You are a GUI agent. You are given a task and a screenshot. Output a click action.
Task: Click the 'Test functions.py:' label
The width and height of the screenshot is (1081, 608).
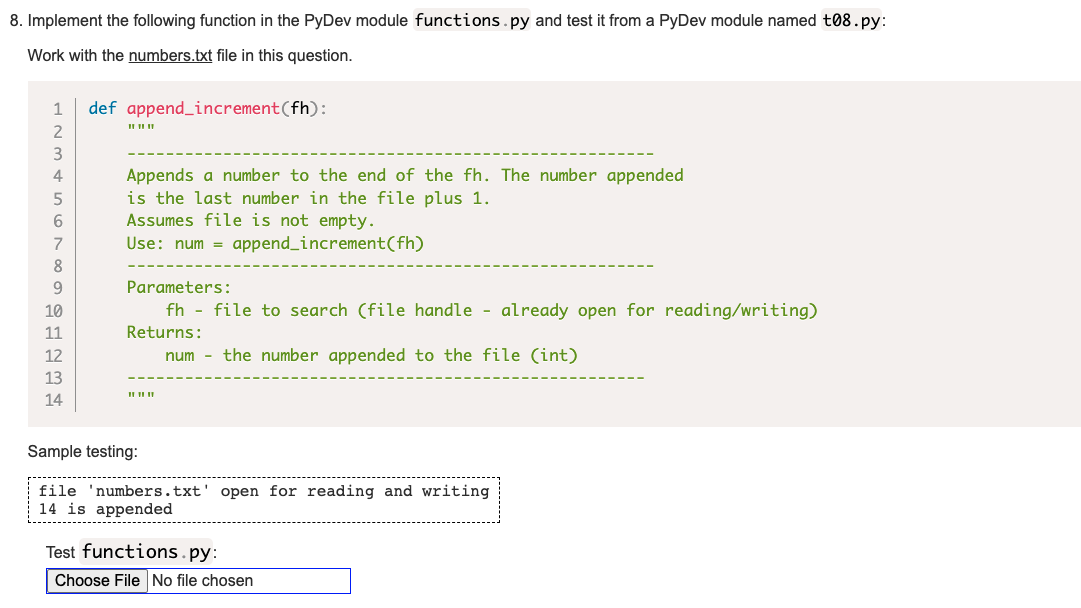tap(130, 551)
